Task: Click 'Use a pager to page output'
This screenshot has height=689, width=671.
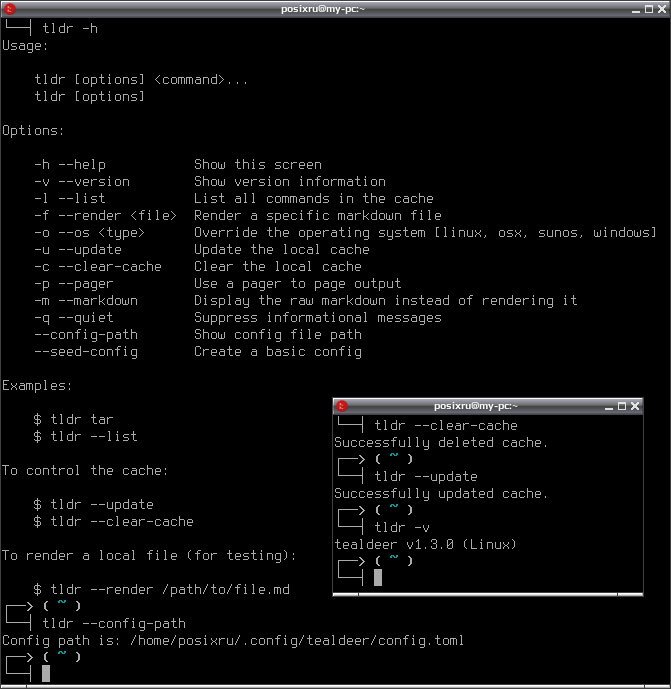Action: point(298,284)
